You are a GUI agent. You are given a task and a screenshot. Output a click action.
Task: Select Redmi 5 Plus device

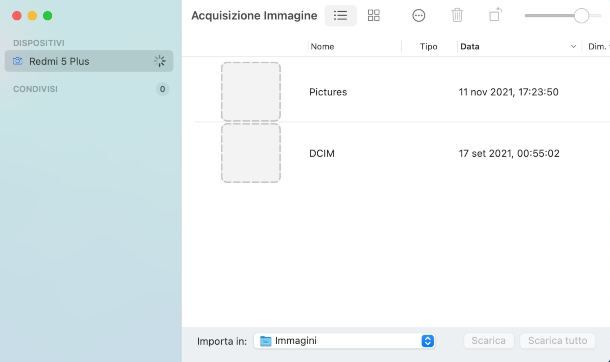click(x=89, y=61)
